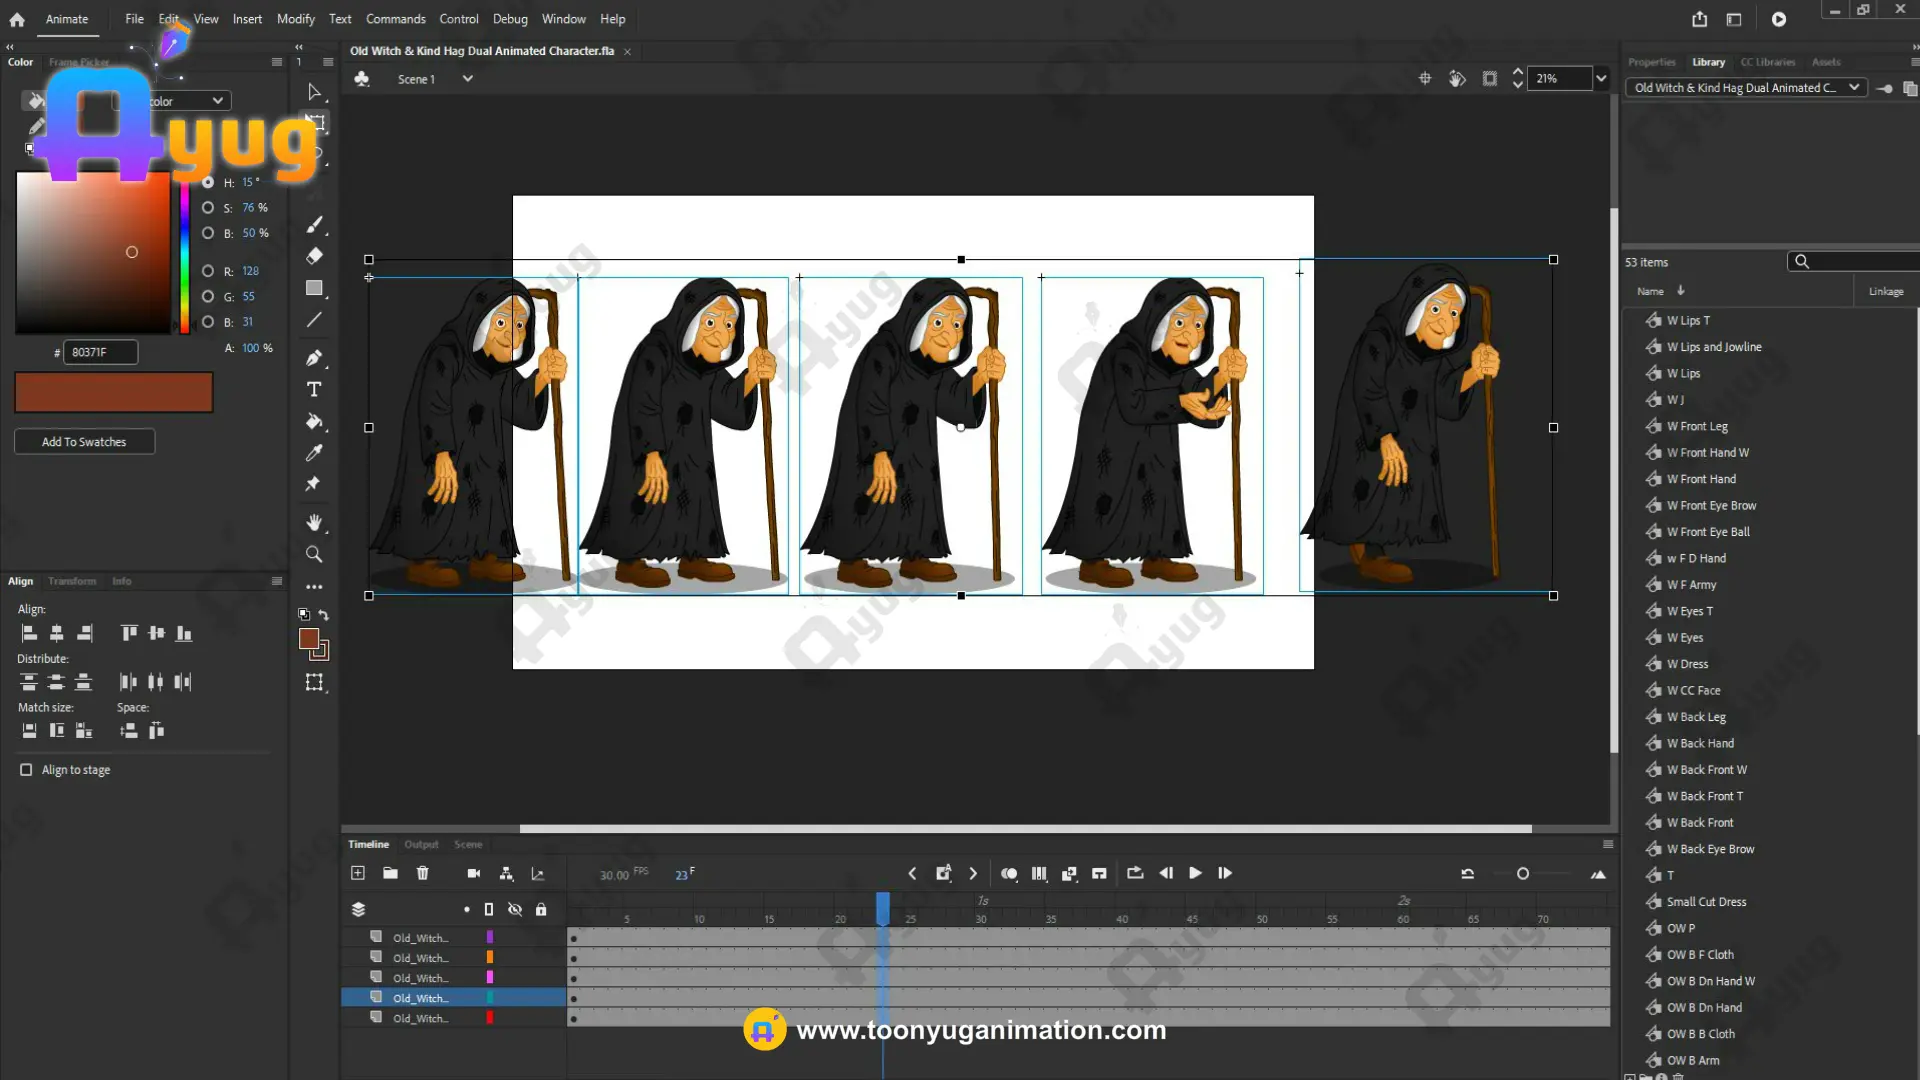Add a camera layer in the timeline

pos(474,873)
